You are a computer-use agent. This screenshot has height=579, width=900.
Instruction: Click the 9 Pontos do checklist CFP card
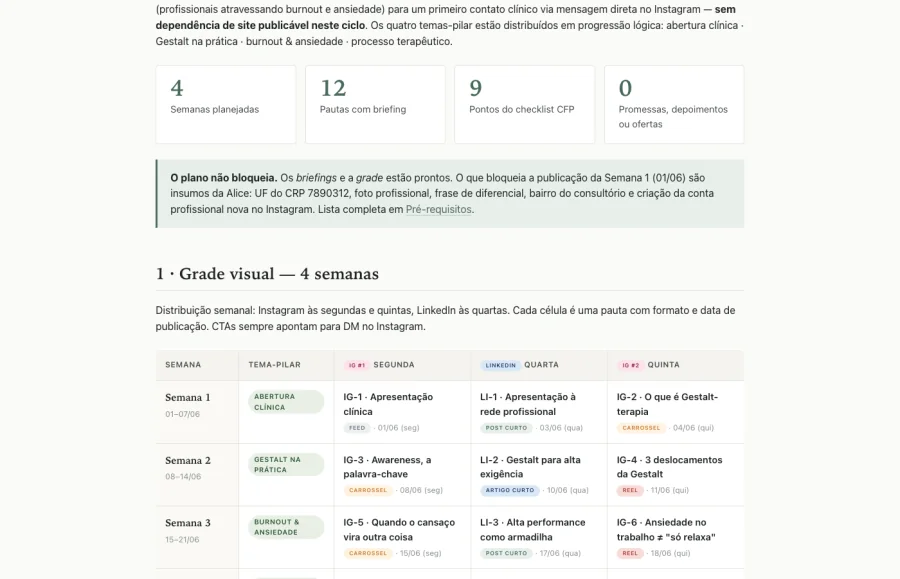(x=525, y=104)
